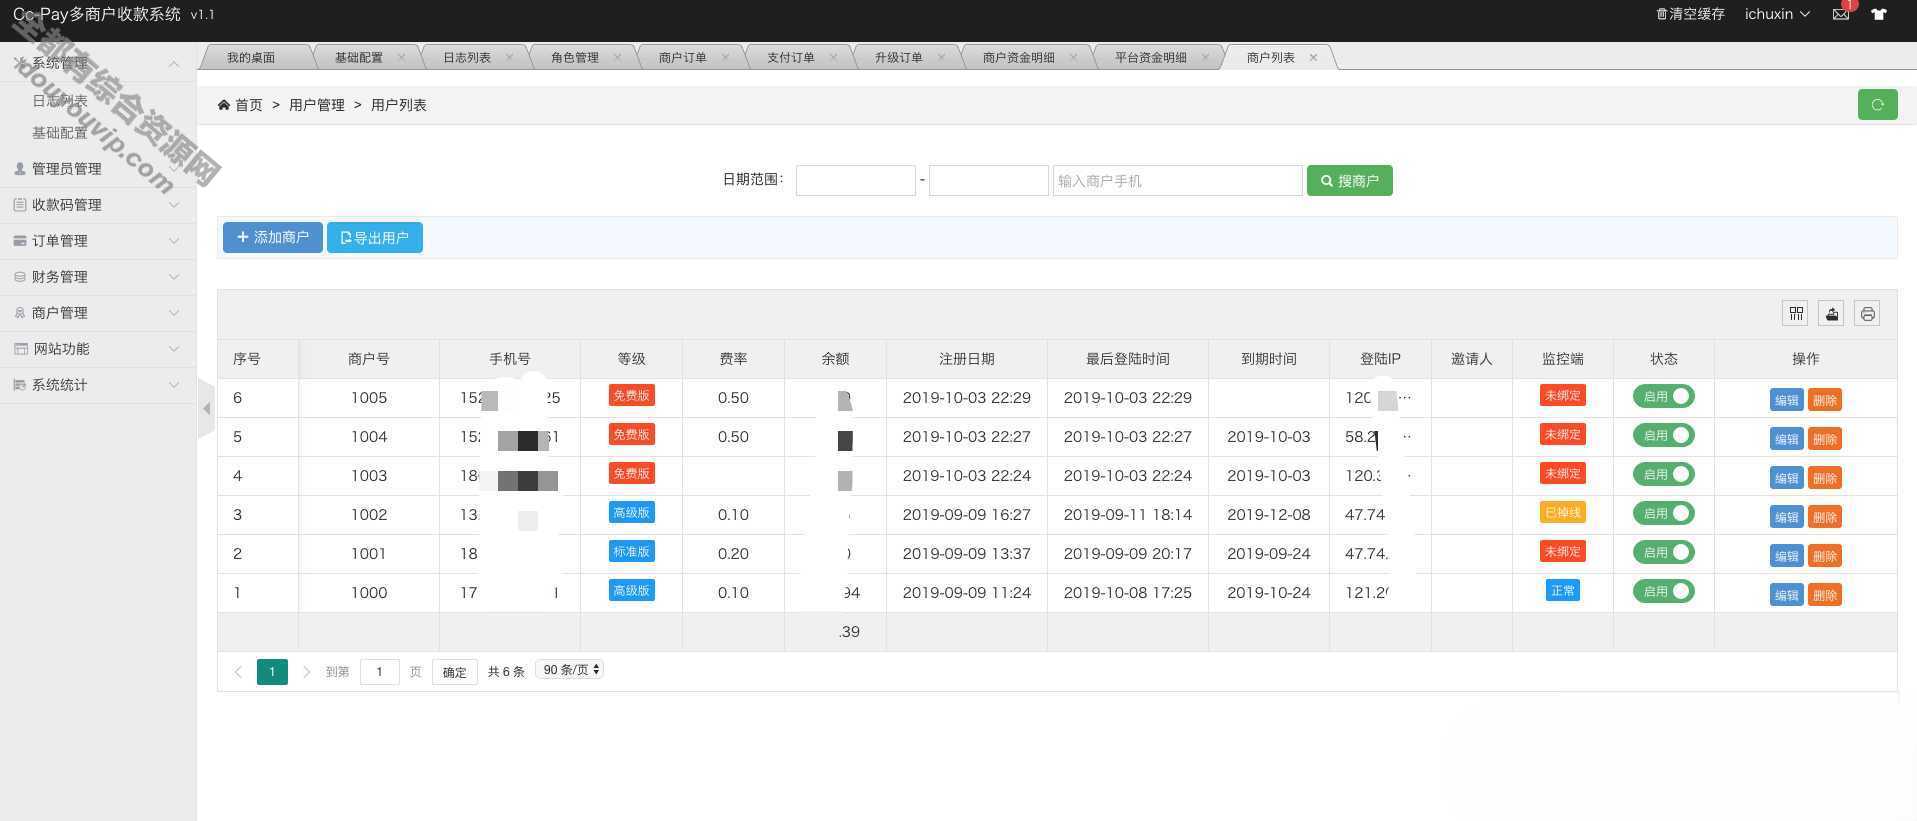Screen dimensions: 1917x821
Task: Close the 平台资金明细 tab
Action: click(x=1205, y=57)
